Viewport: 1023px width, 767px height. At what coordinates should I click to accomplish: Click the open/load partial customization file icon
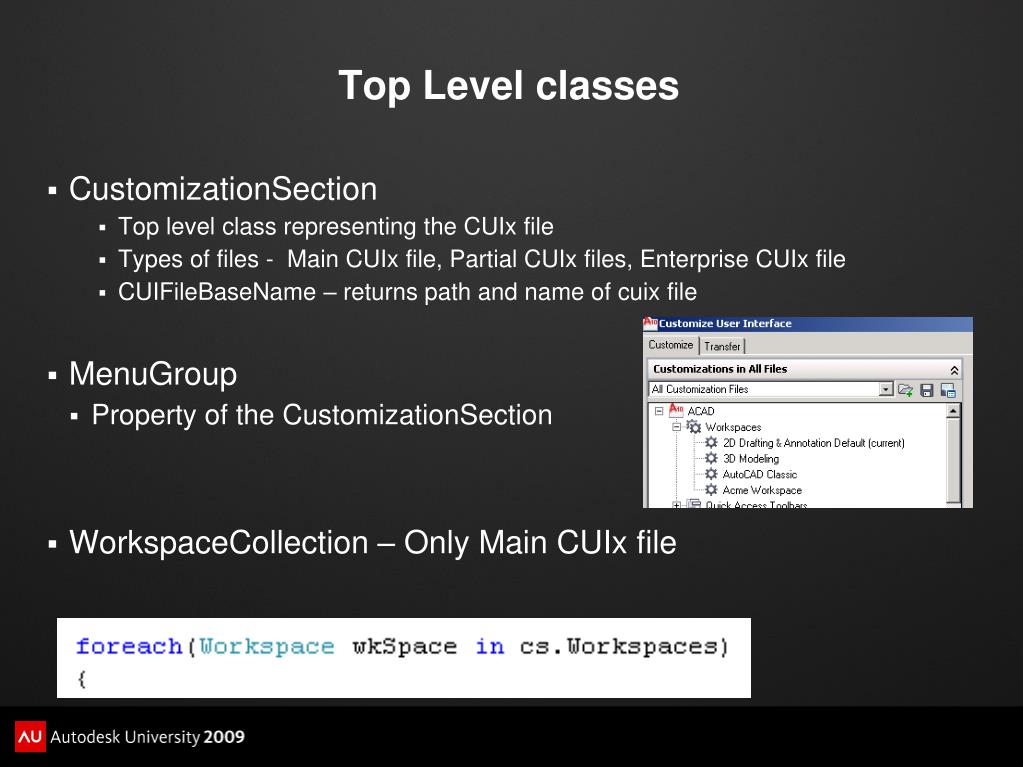point(906,390)
